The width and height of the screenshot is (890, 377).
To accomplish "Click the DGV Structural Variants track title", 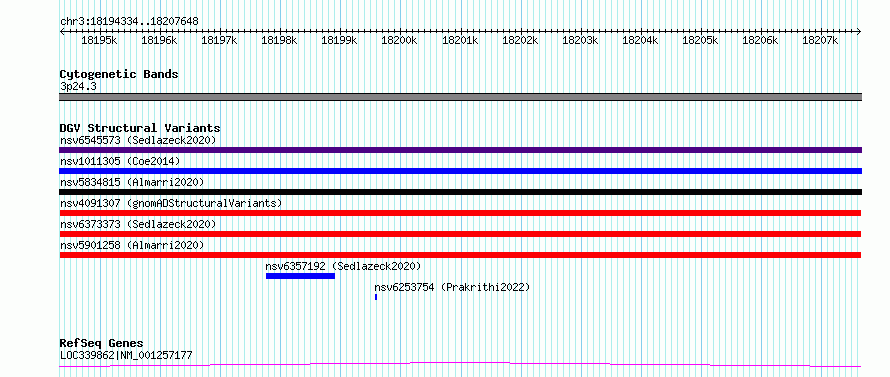I will [x=140, y=128].
